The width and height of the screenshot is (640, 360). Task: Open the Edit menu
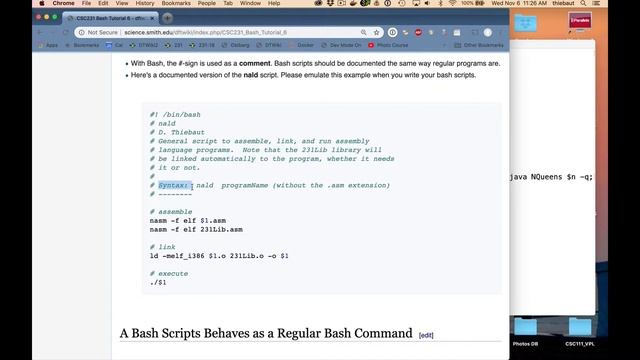click(x=103, y=3)
